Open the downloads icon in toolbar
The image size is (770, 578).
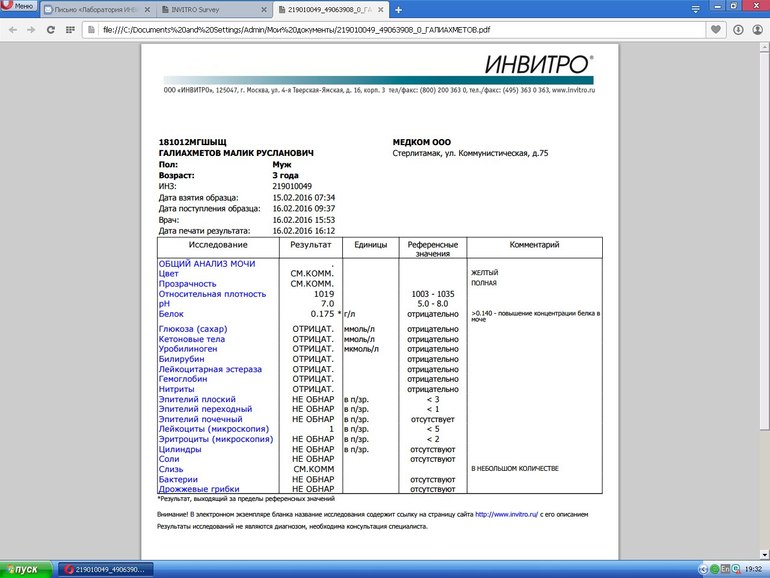pyautogui.click(x=738, y=29)
